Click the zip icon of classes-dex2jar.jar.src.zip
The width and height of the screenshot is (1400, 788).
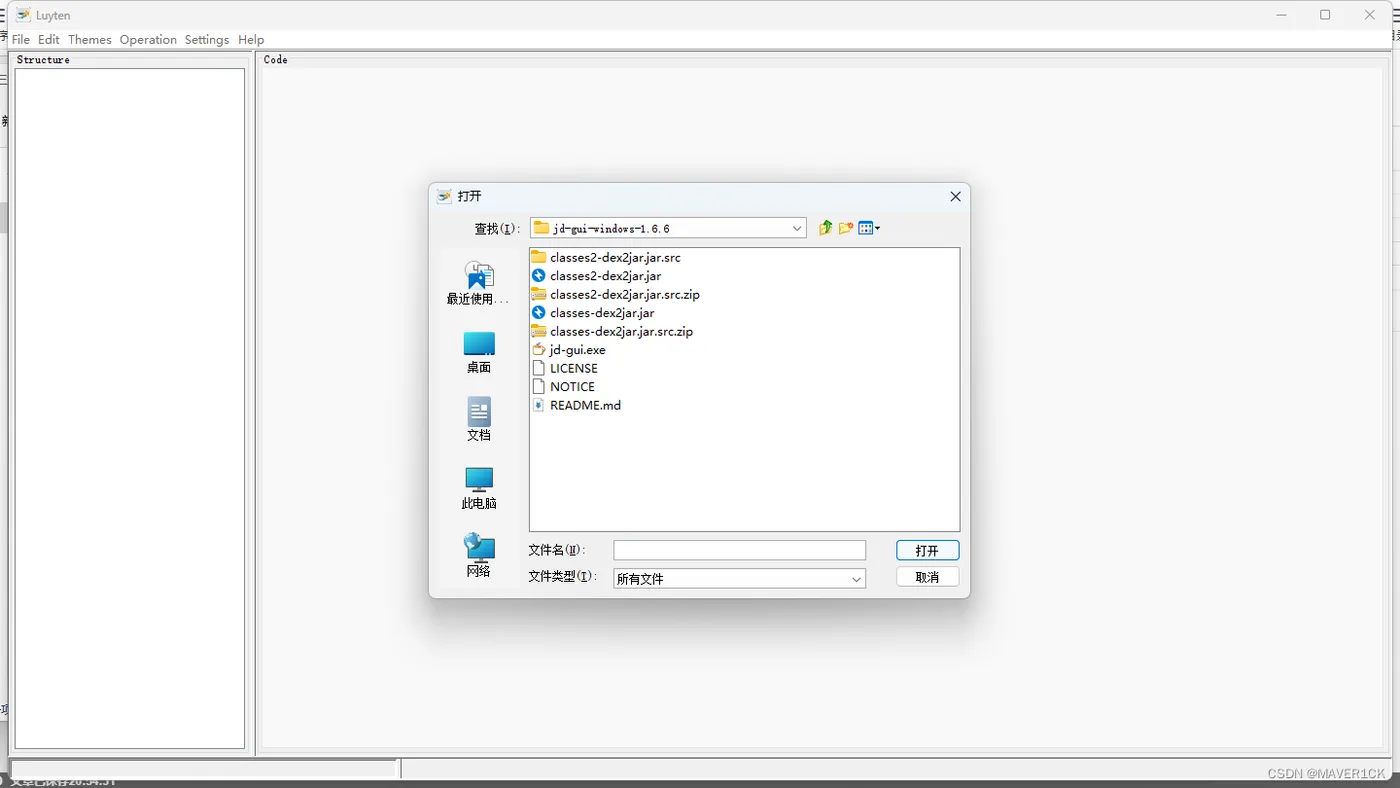539,331
